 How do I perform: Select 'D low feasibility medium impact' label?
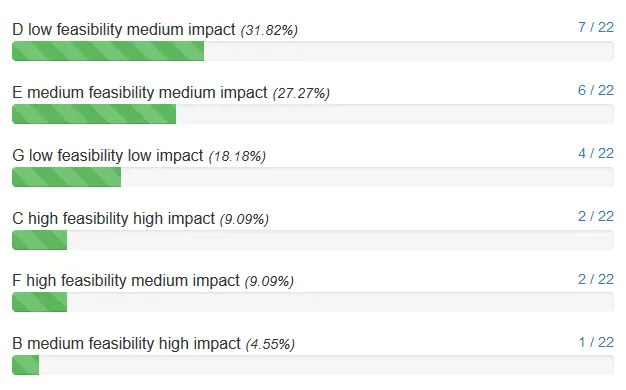(x=124, y=30)
